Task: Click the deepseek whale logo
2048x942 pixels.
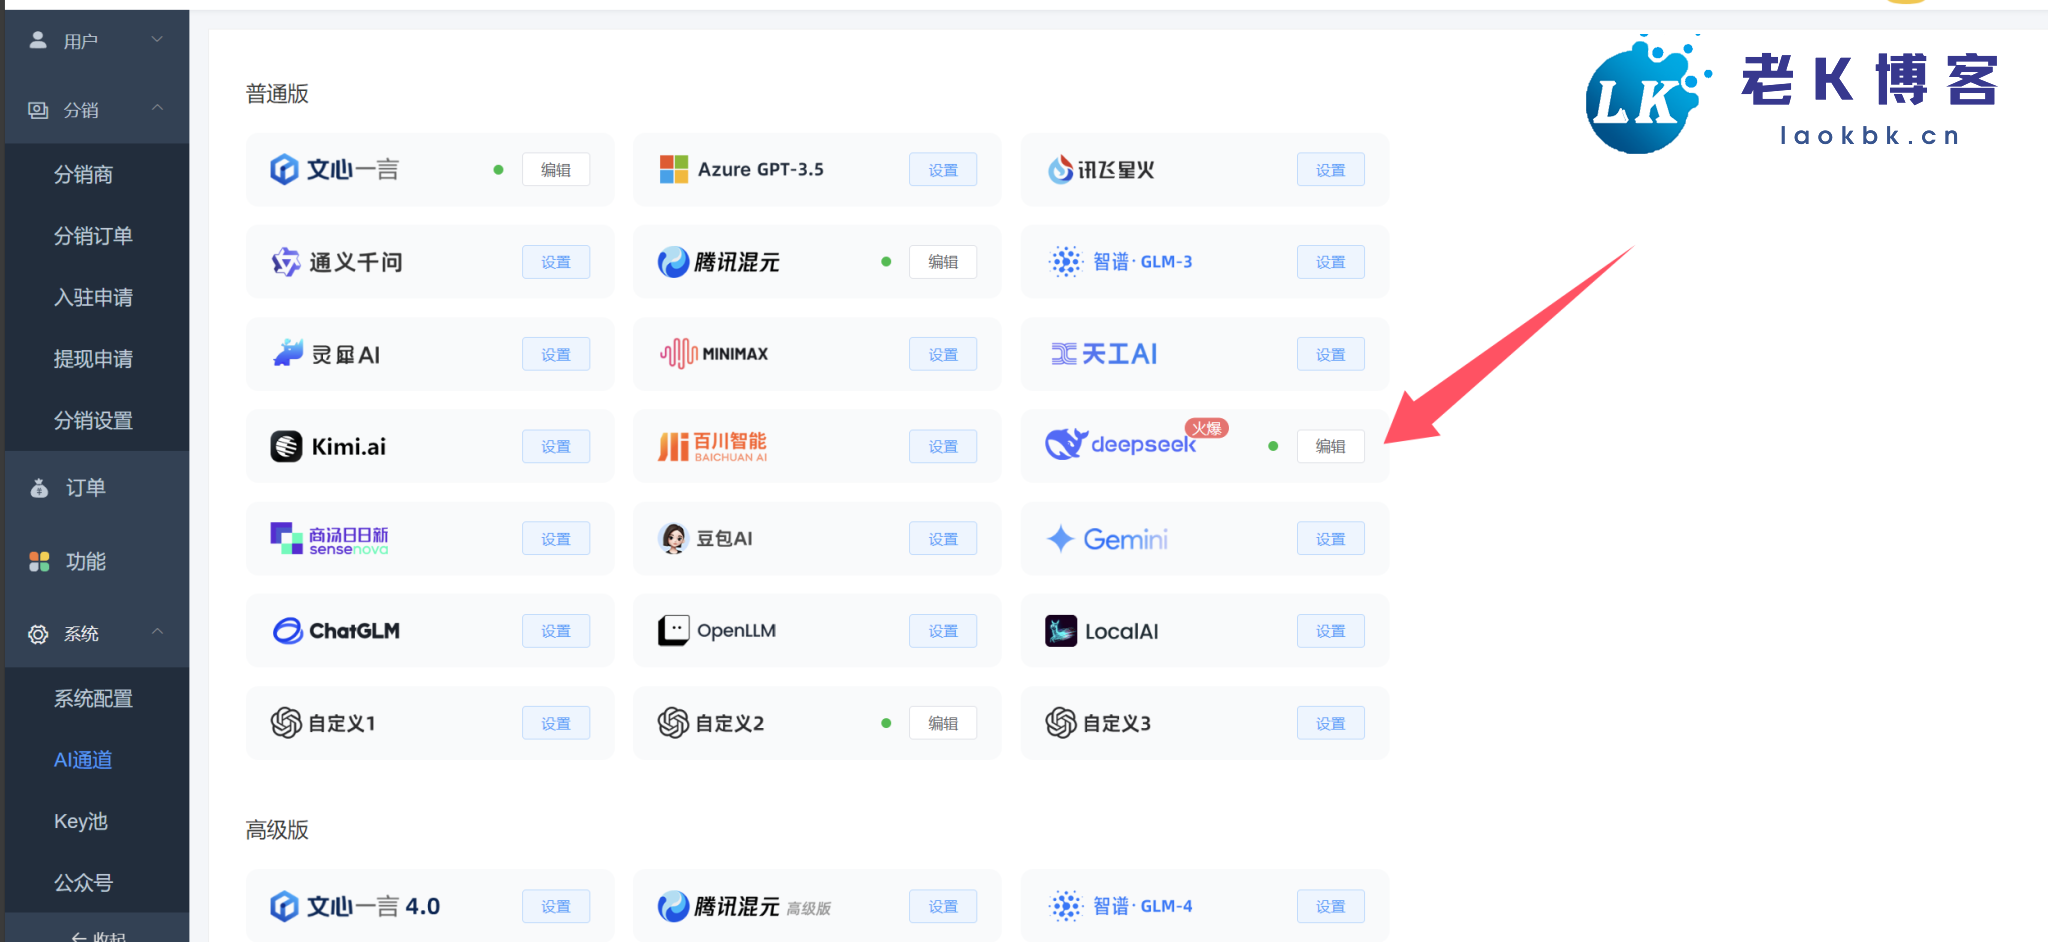Action: pyautogui.click(x=1065, y=443)
